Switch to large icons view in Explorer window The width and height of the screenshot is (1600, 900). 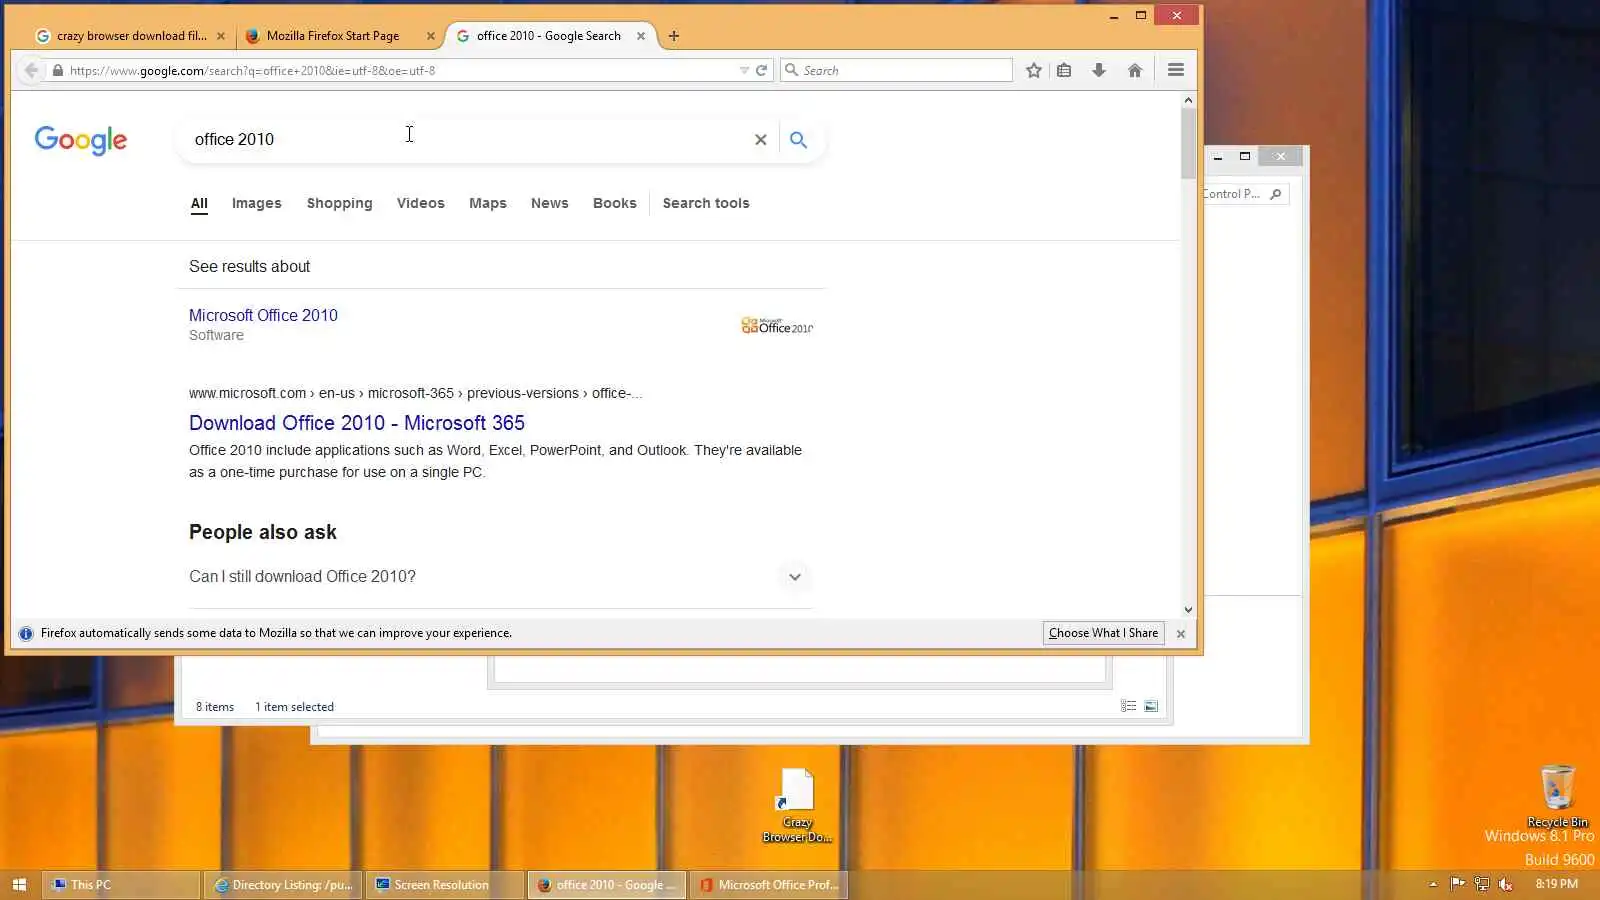pyautogui.click(x=1151, y=706)
